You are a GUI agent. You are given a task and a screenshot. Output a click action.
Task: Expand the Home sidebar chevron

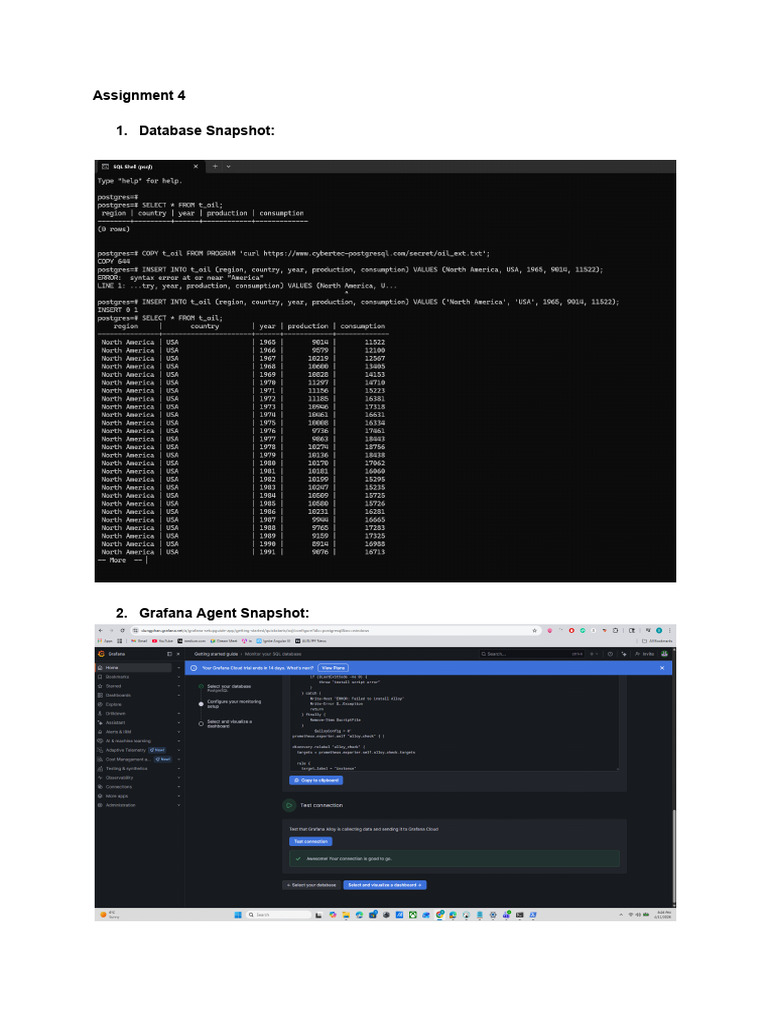tap(179, 667)
